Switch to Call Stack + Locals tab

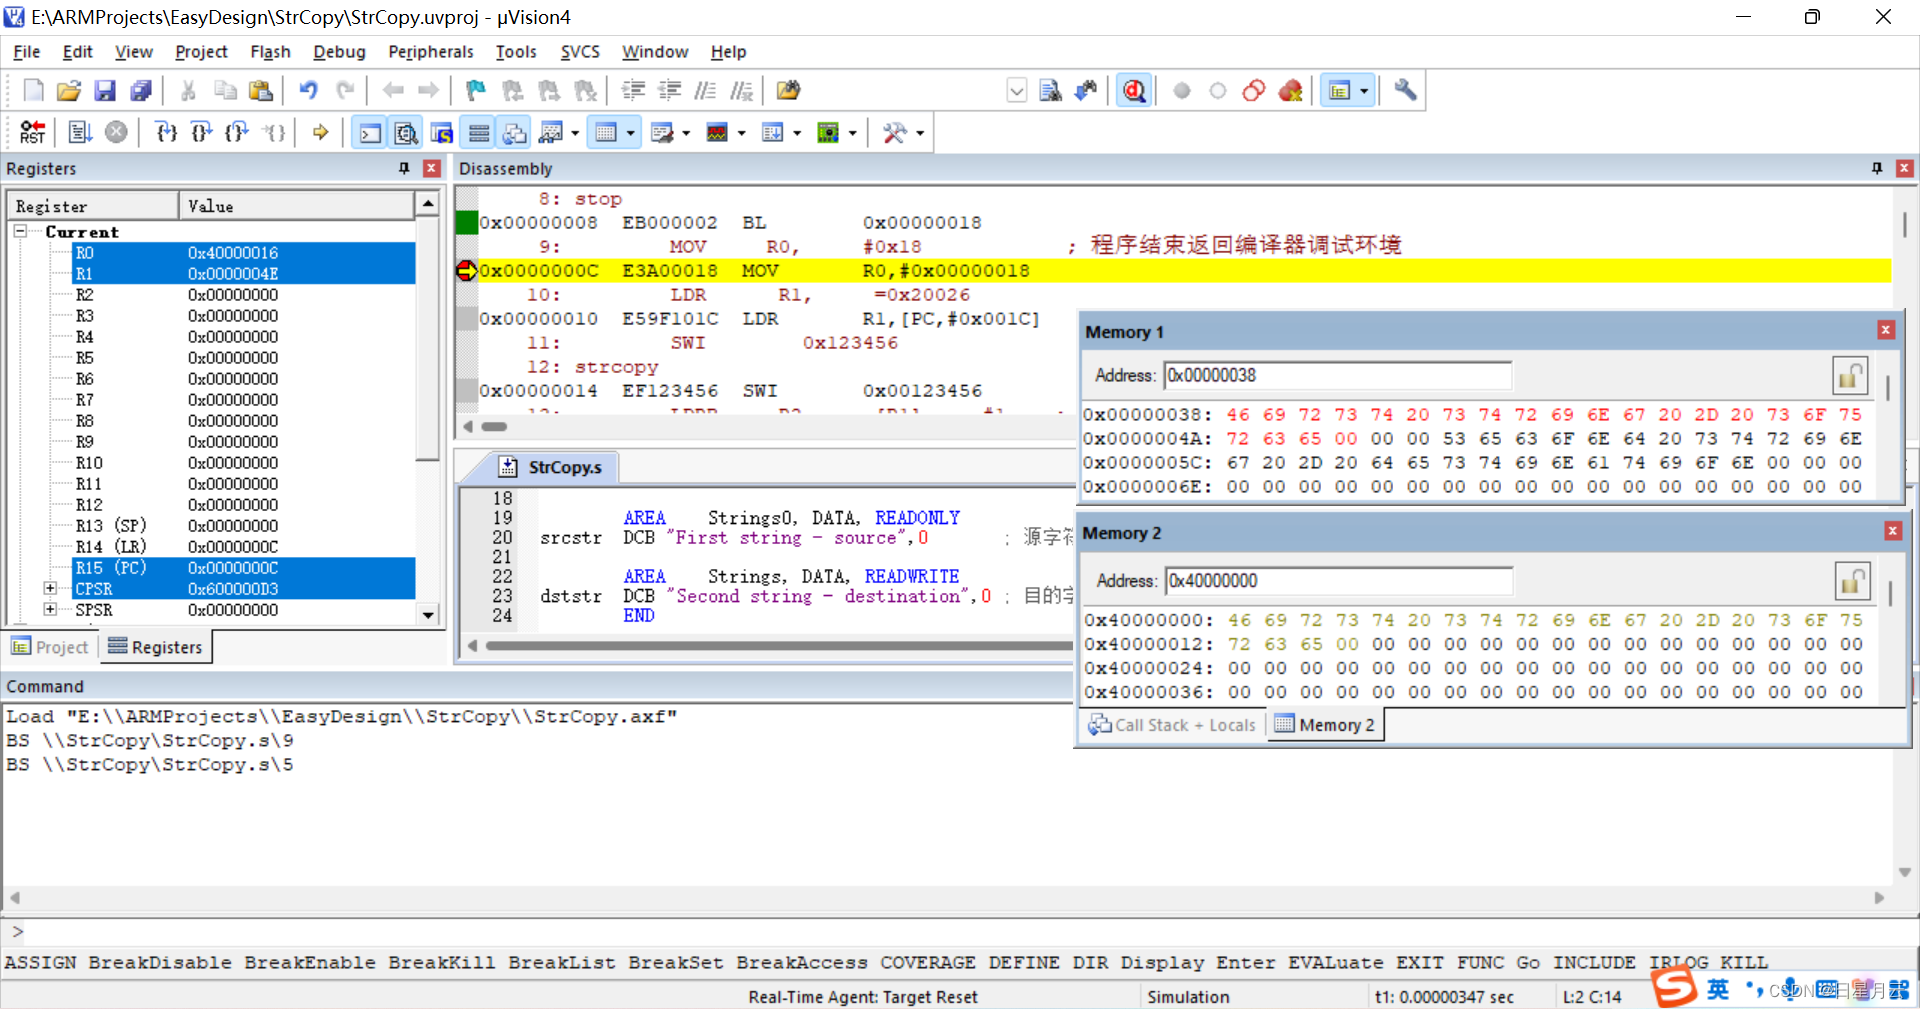click(1172, 725)
